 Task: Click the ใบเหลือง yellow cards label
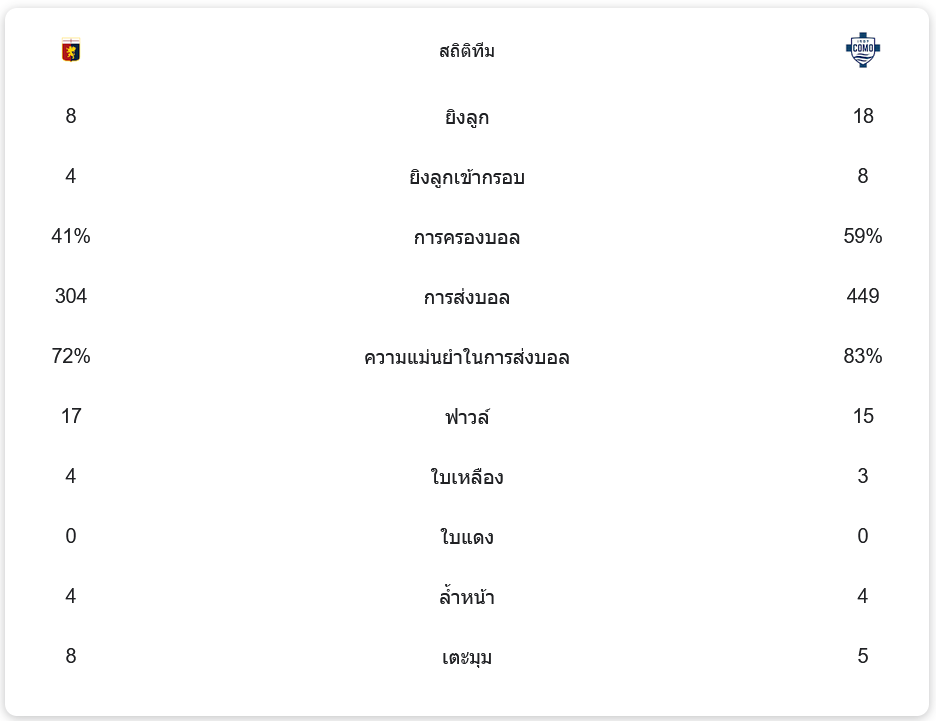(x=467, y=477)
